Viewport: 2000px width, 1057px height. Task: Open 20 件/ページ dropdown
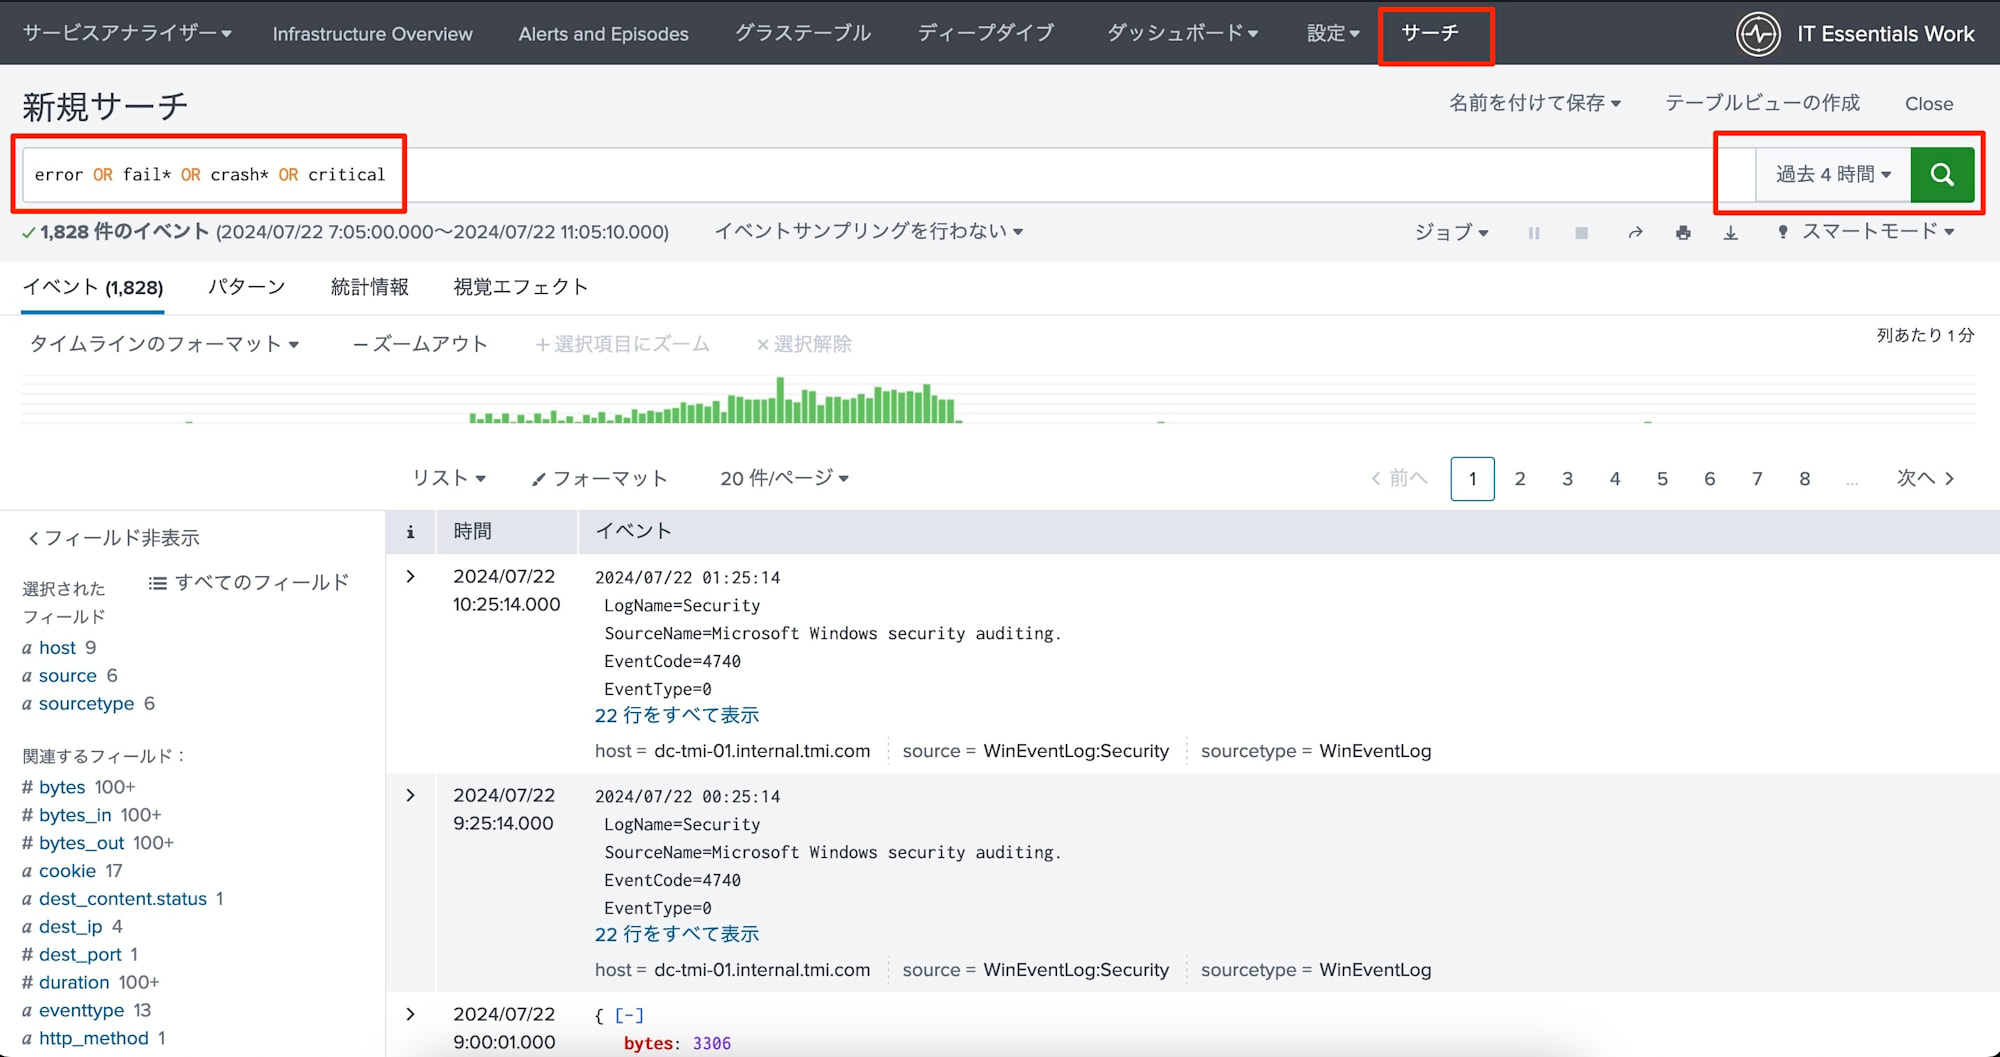(x=784, y=478)
